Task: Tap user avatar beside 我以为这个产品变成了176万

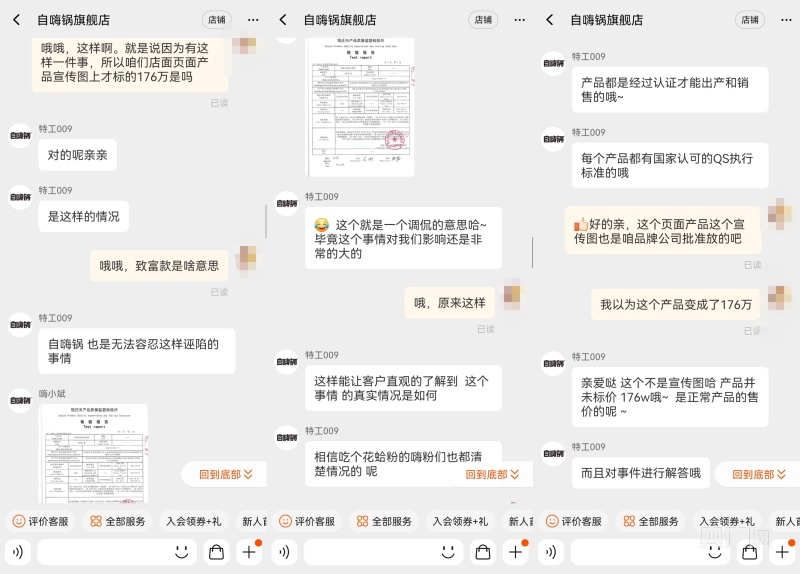Action: point(780,298)
